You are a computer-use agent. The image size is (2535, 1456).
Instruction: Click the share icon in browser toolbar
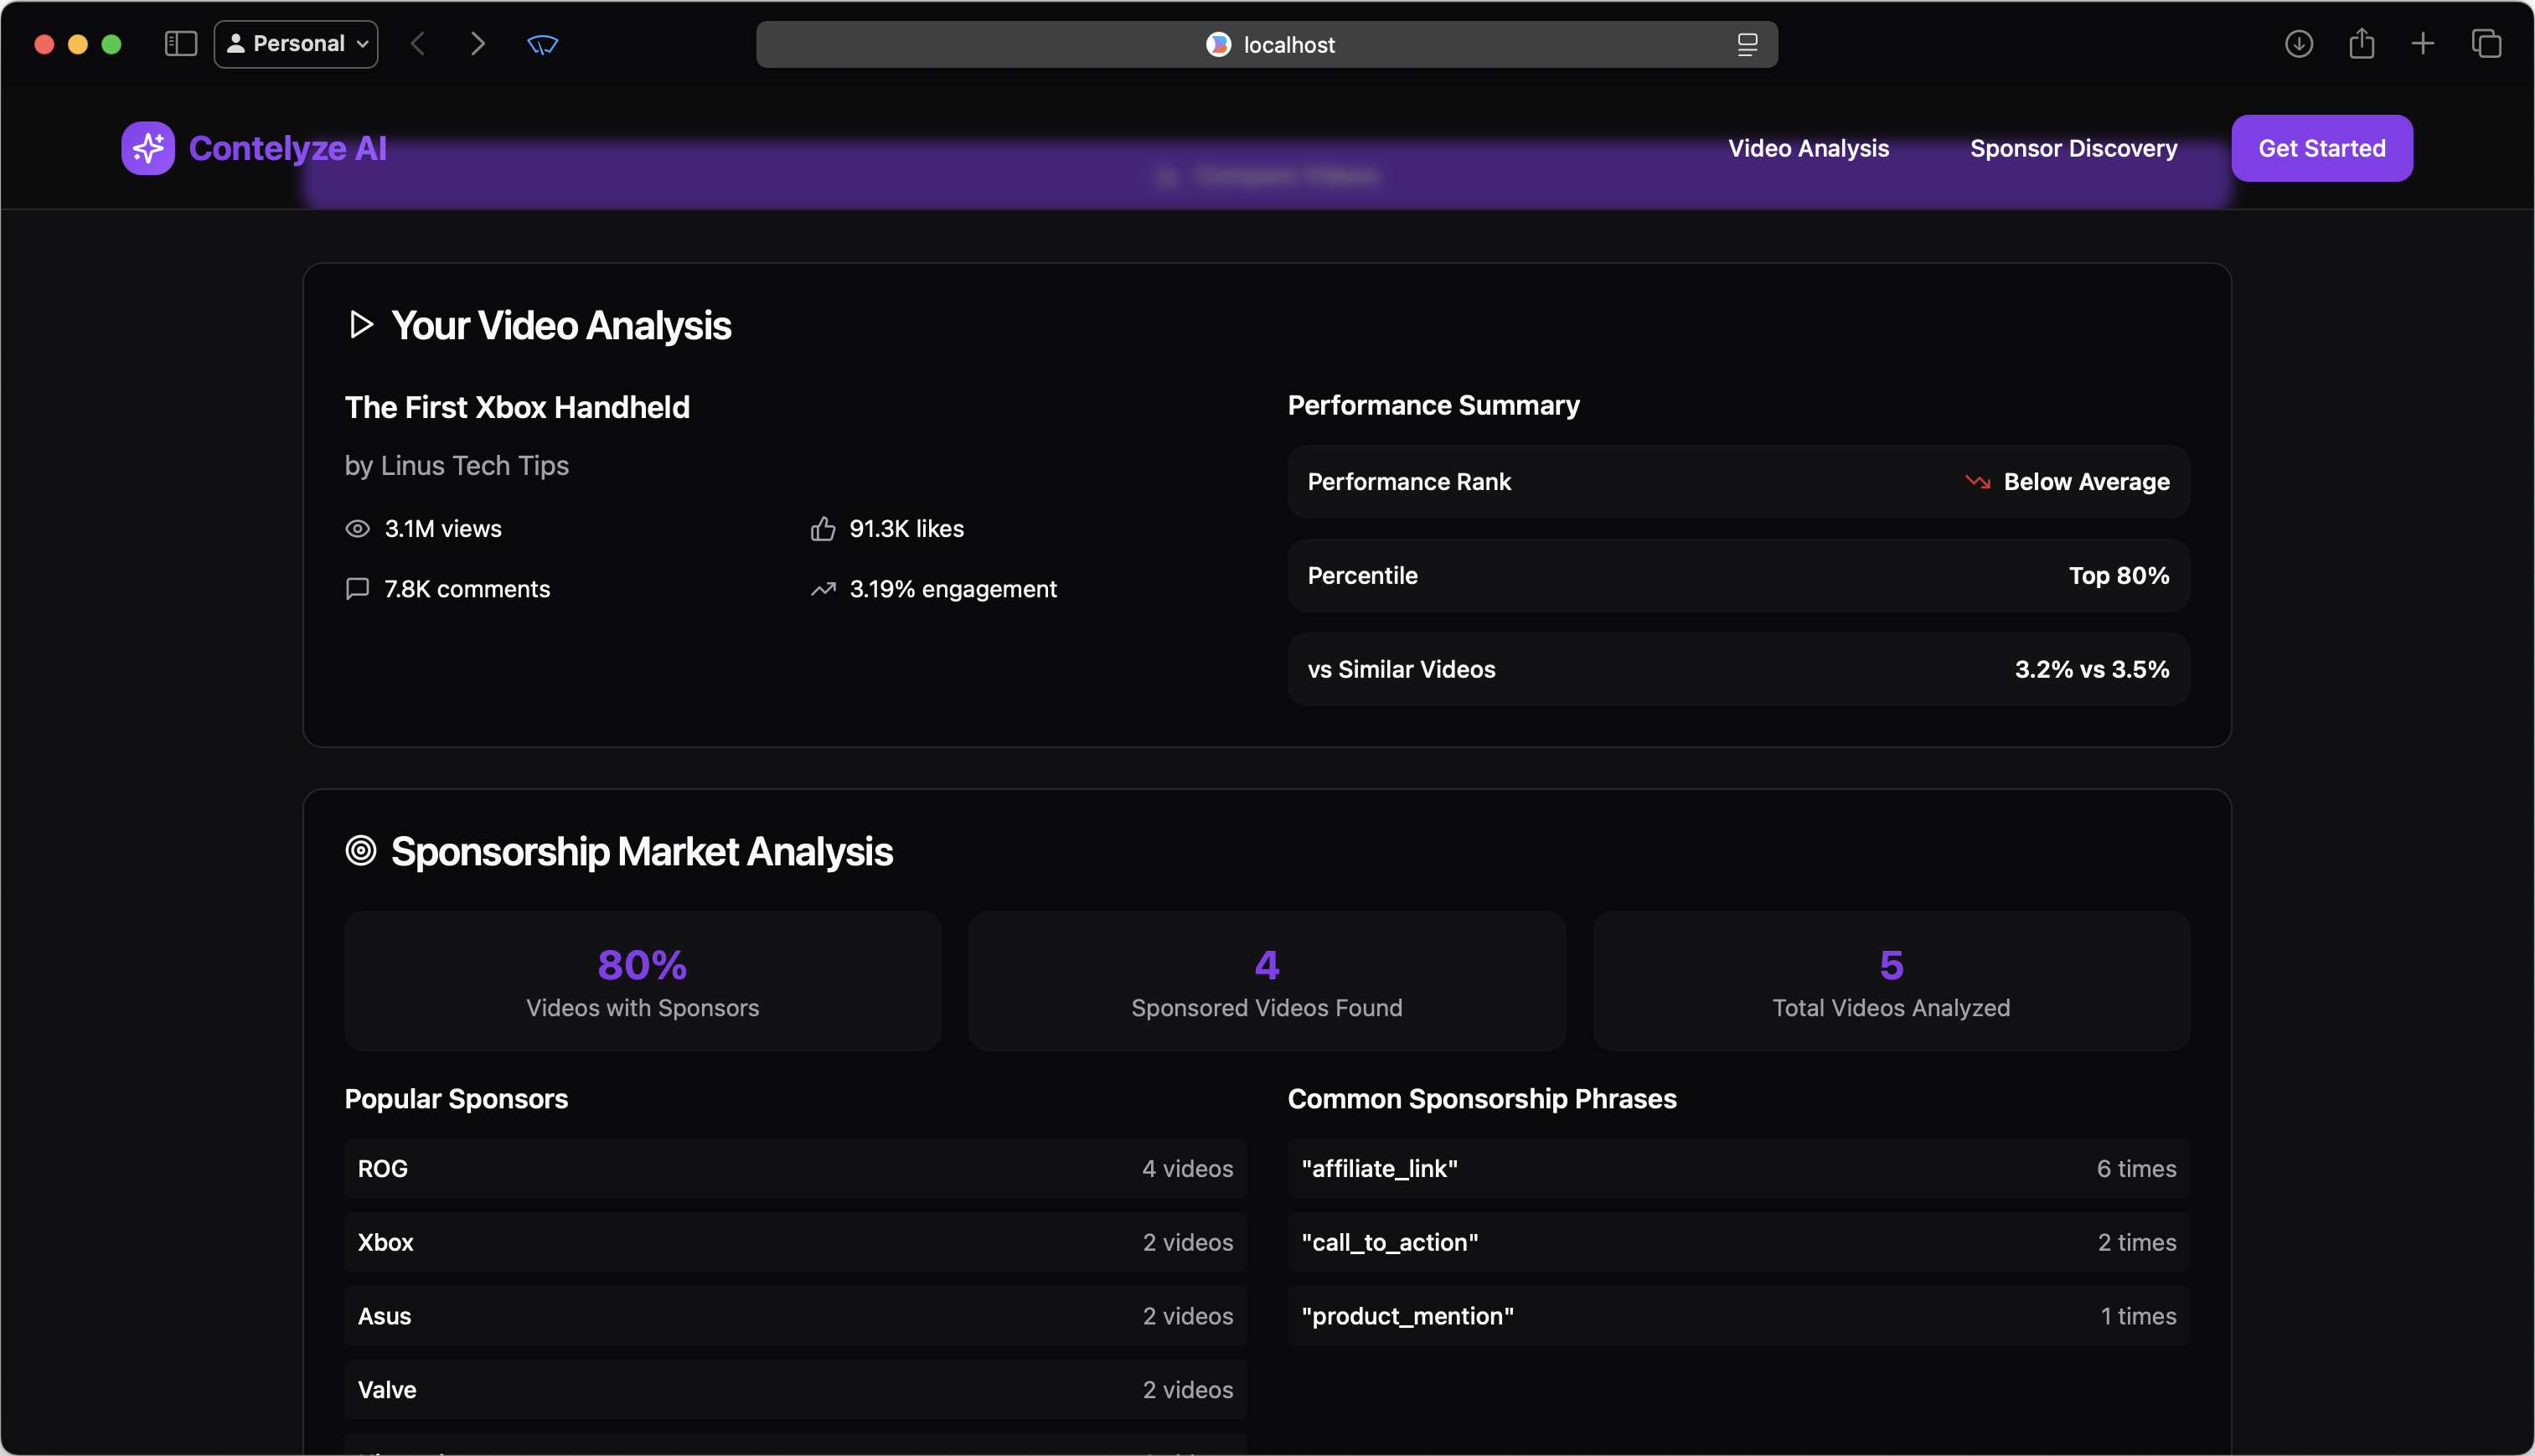coord(2361,44)
